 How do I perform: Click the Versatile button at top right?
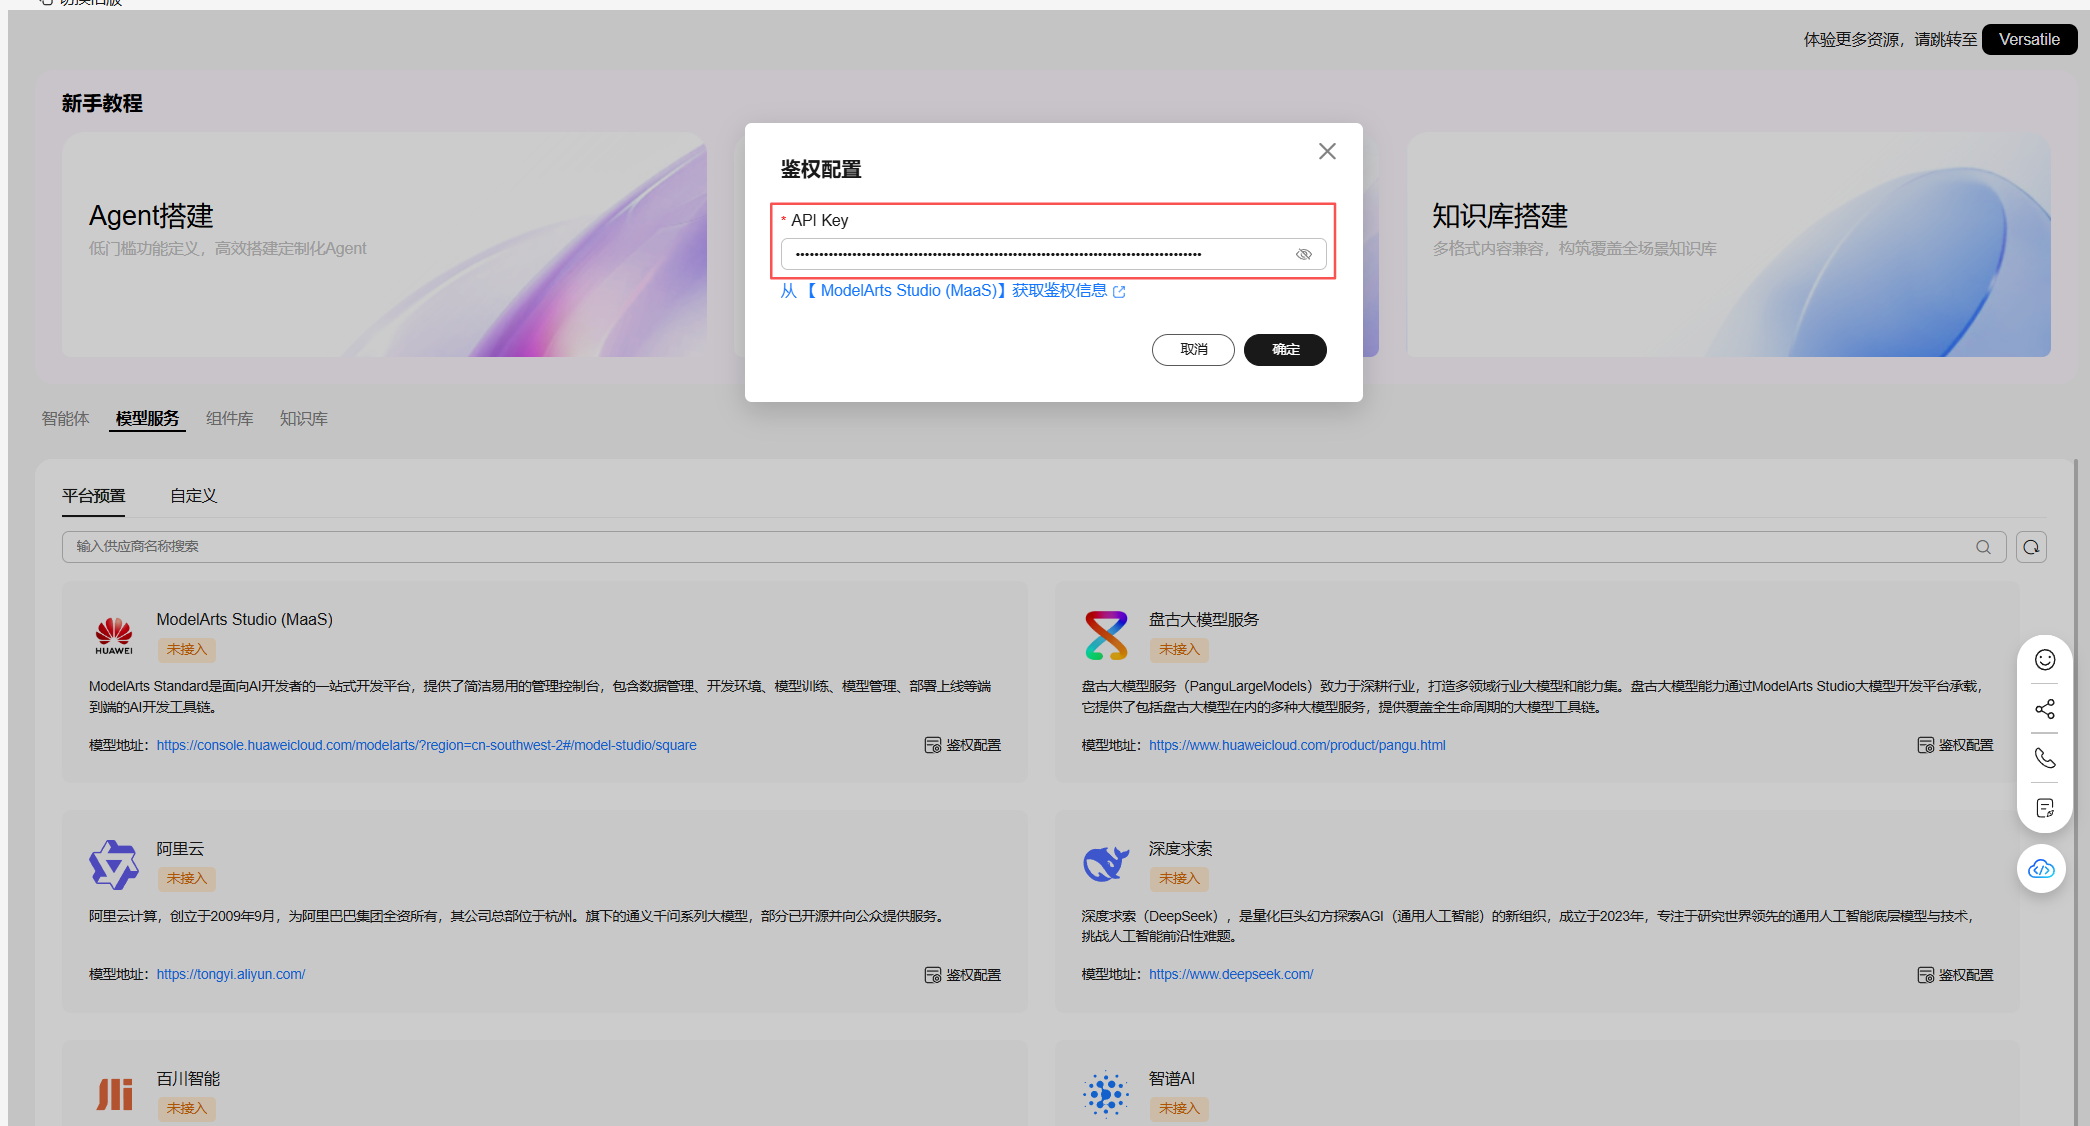[x=2028, y=40]
